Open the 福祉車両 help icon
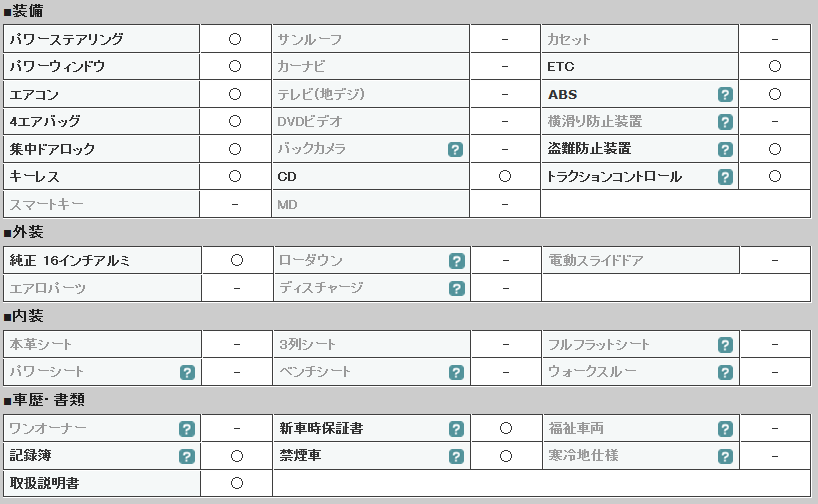This screenshot has height=504, width=818. coord(725,429)
